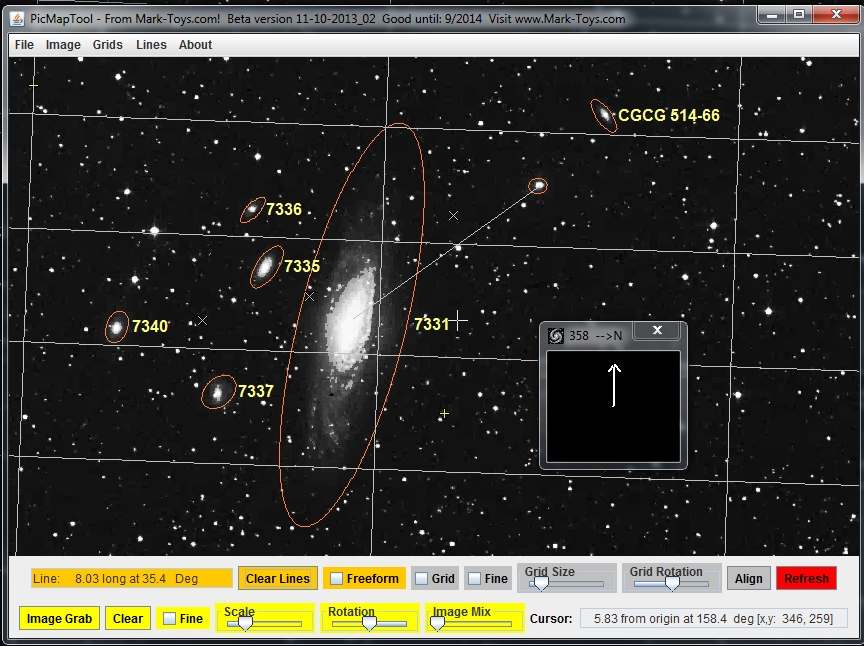Open the Image menu
The height and width of the screenshot is (646, 864).
point(63,45)
